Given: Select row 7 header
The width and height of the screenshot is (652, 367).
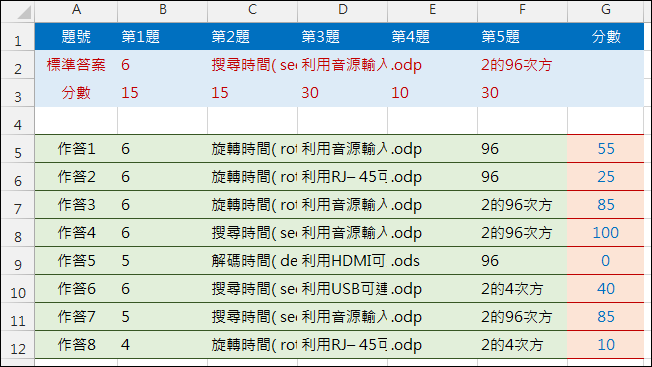Looking at the screenshot, I should tap(18, 204).
